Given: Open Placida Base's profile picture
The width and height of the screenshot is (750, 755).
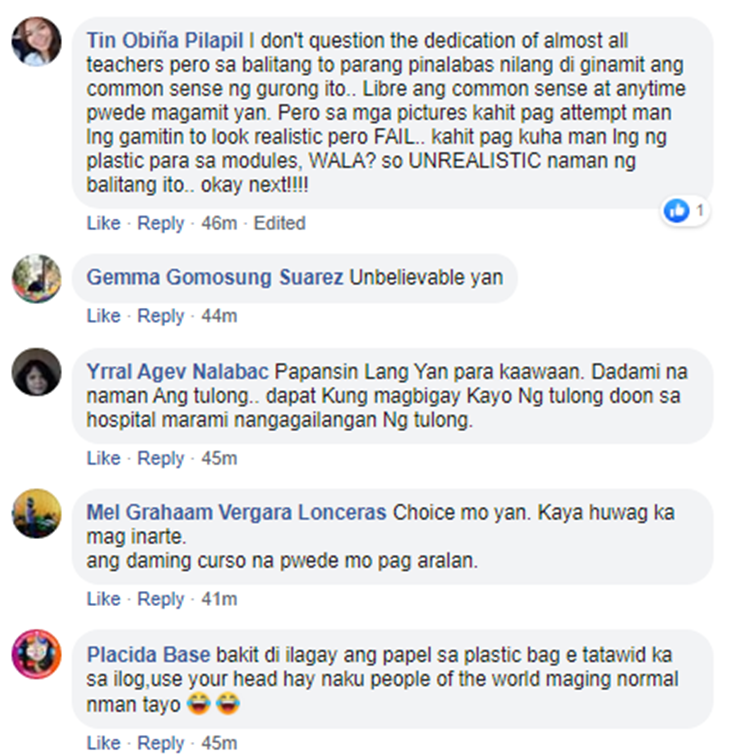Looking at the screenshot, I should 37,654.
